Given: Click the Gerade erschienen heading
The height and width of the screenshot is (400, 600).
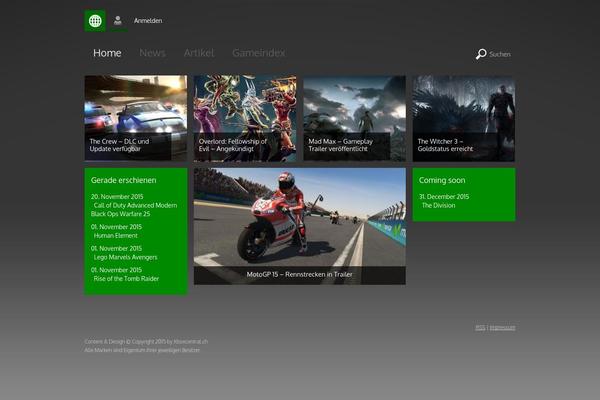Looking at the screenshot, I should (124, 180).
